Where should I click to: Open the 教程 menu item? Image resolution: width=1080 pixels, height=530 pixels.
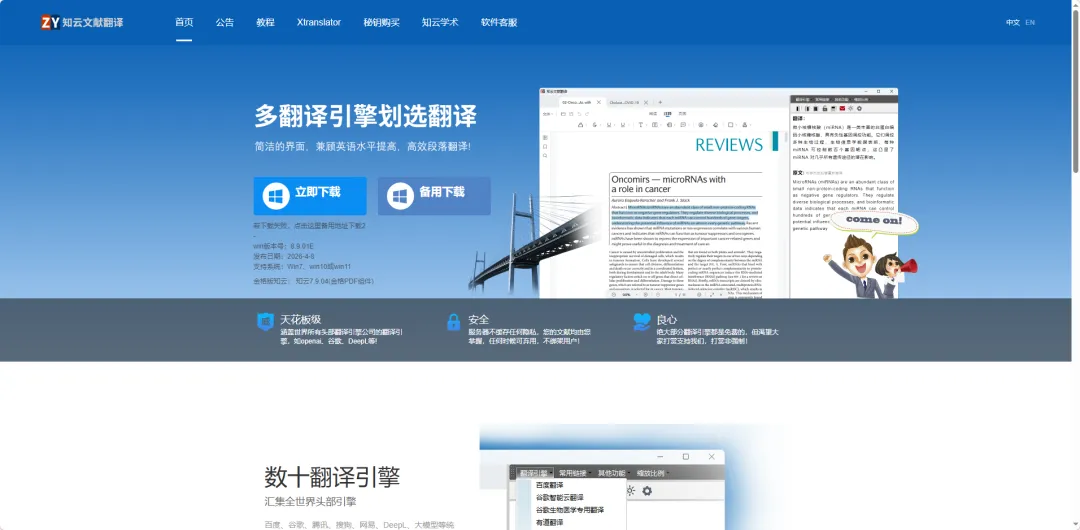tap(265, 22)
